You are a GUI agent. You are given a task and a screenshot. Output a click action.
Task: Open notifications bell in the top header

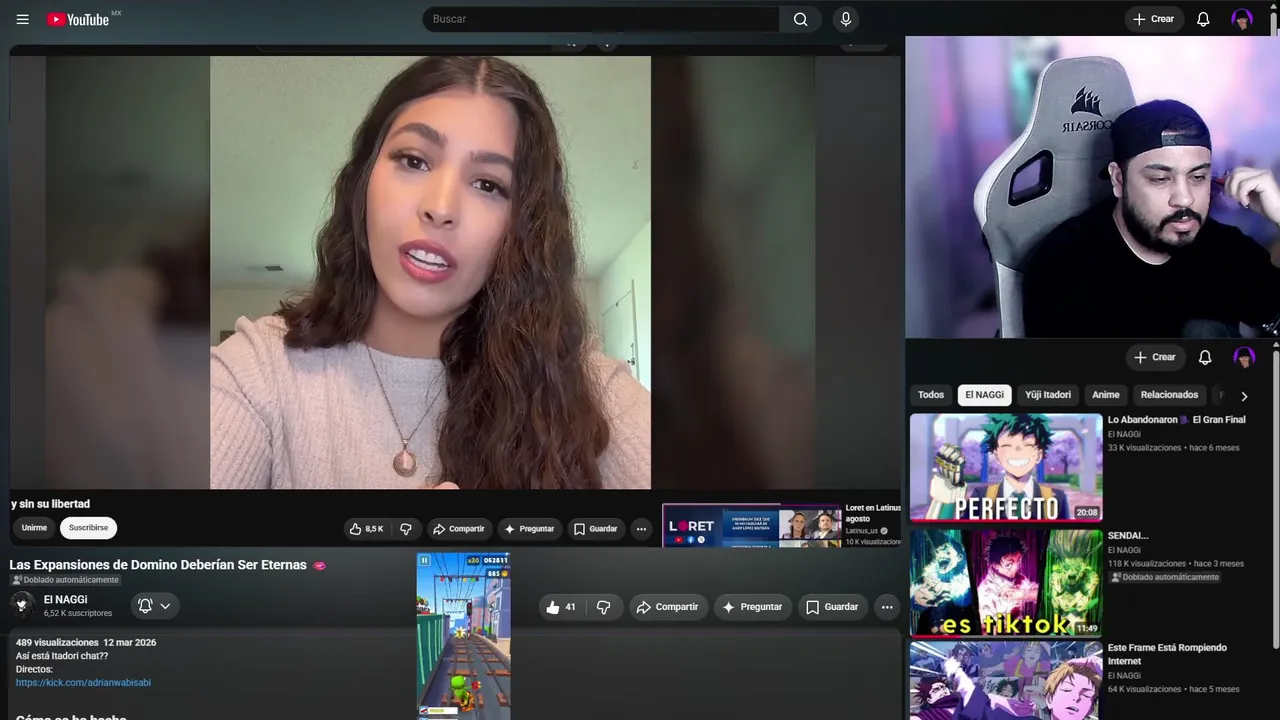tap(1203, 19)
